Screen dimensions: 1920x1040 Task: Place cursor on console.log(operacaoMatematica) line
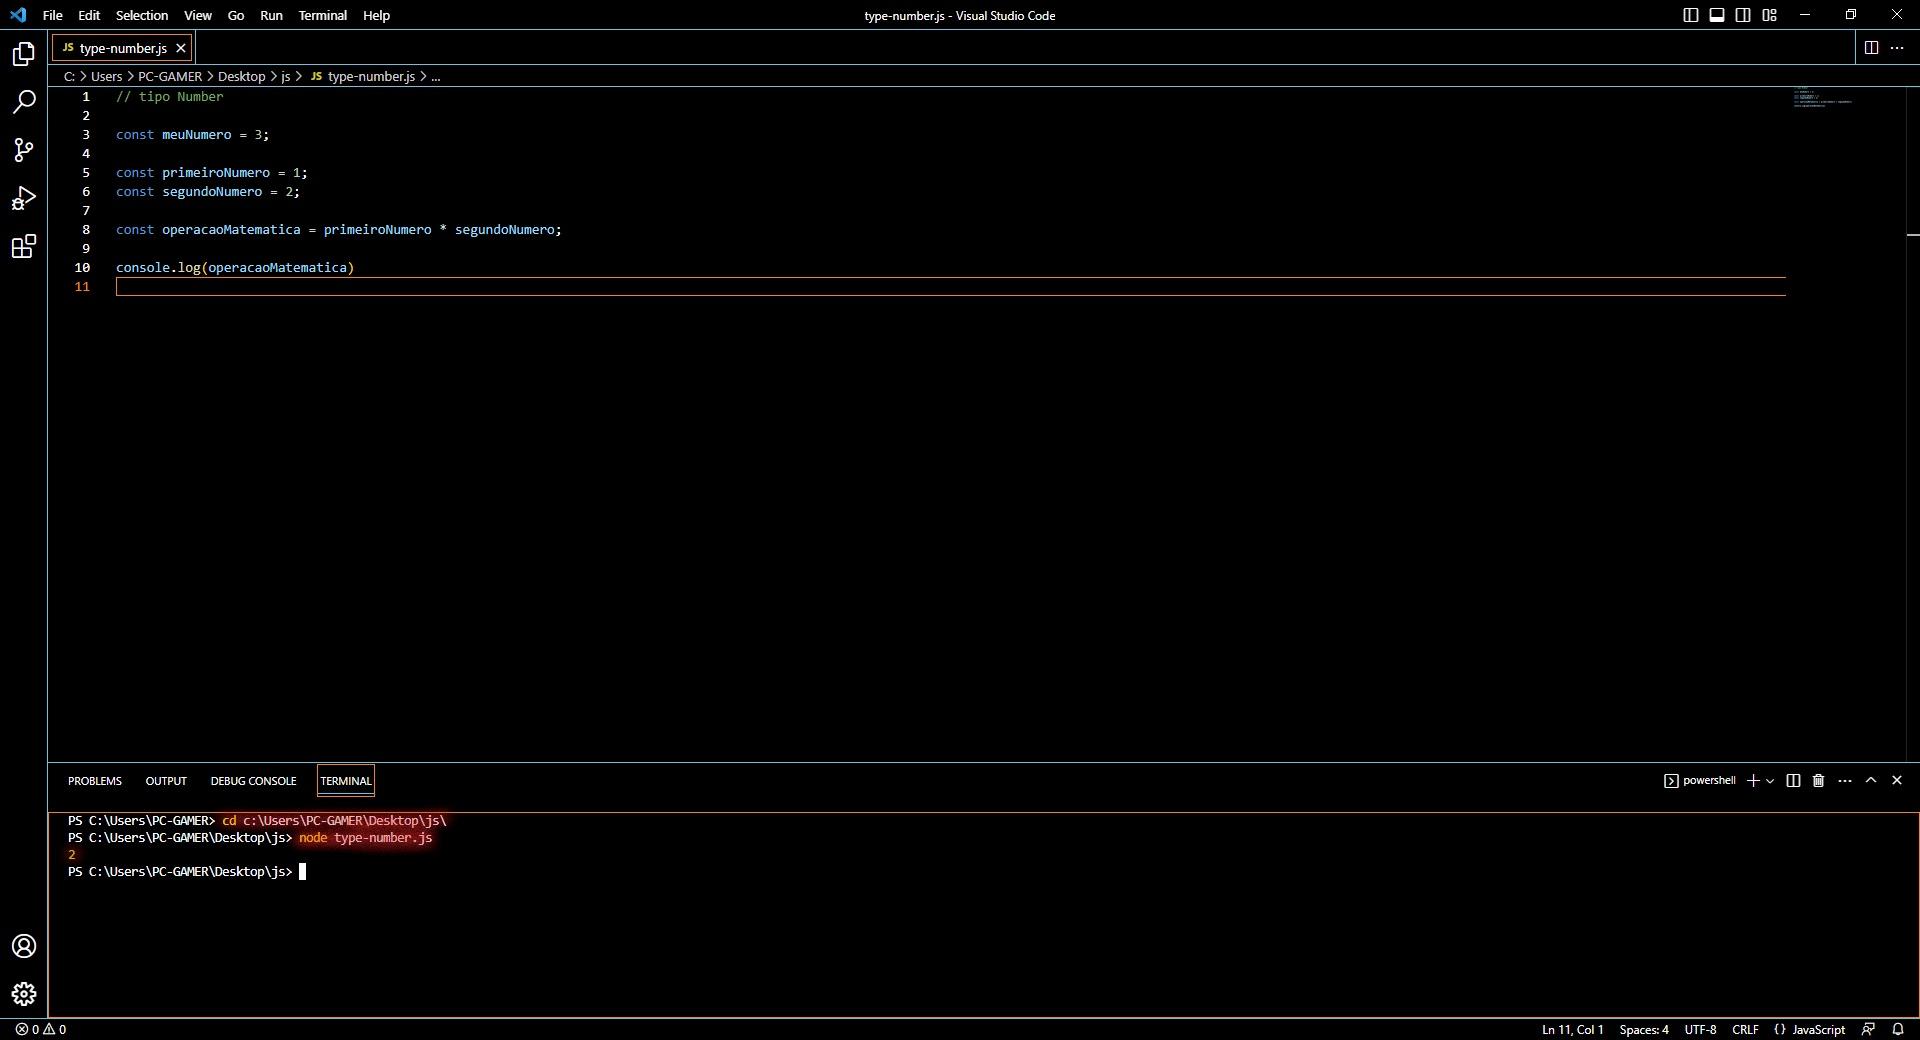[x=235, y=268]
